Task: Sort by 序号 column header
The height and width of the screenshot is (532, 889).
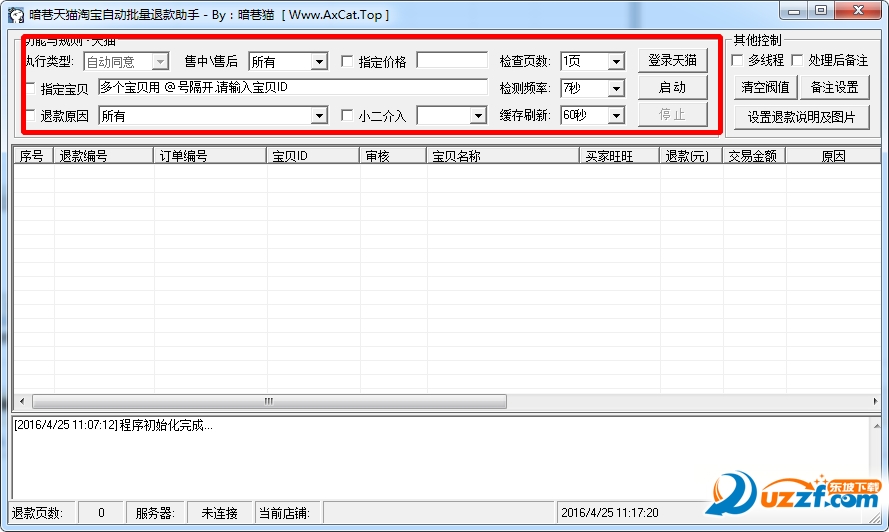Action: [33, 156]
